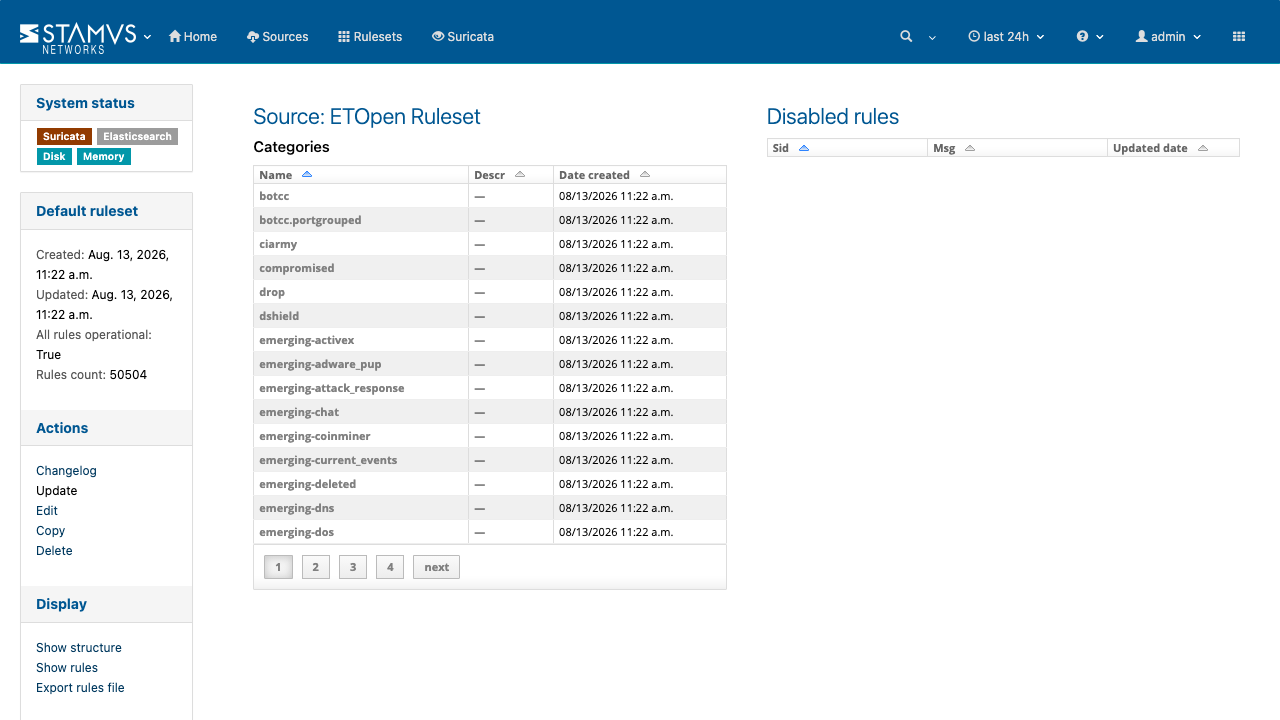The height and width of the screenshot is (720, 1280).
Task: Open the drop category
Action: [272, 292]
